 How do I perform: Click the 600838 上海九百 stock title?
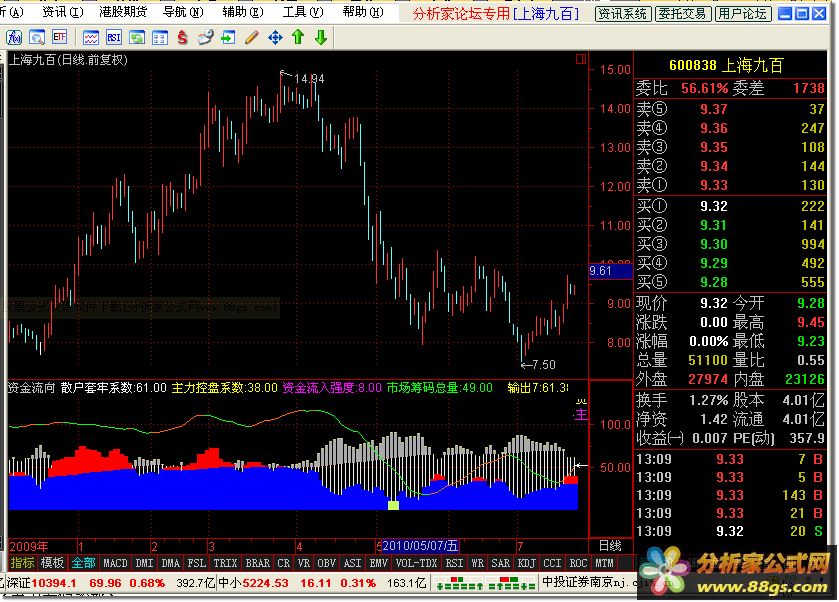726,65
